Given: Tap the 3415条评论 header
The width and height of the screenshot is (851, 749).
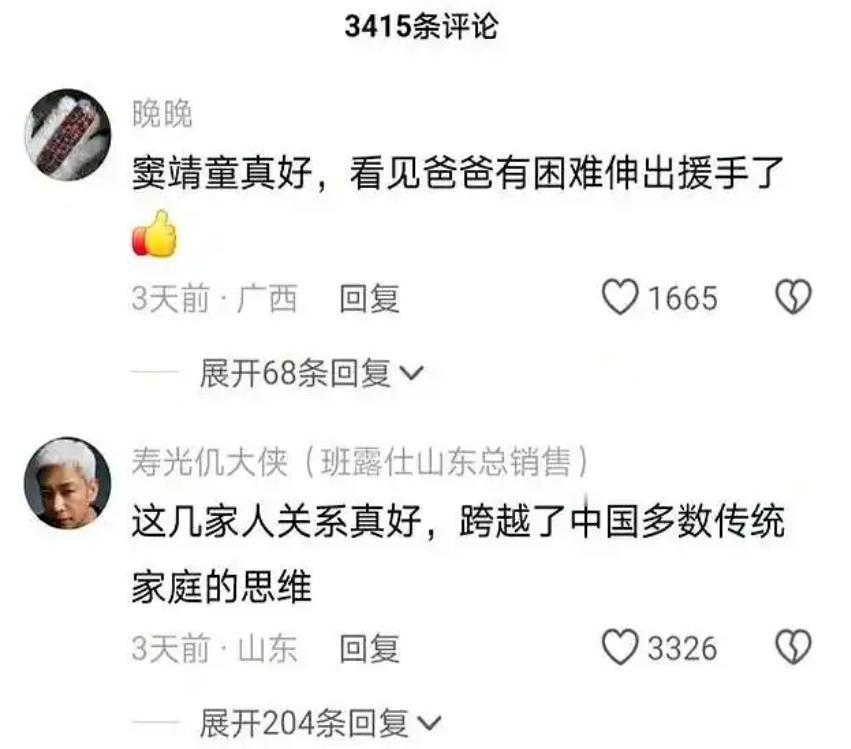Looking at the screenshot, I should (421, 26).
